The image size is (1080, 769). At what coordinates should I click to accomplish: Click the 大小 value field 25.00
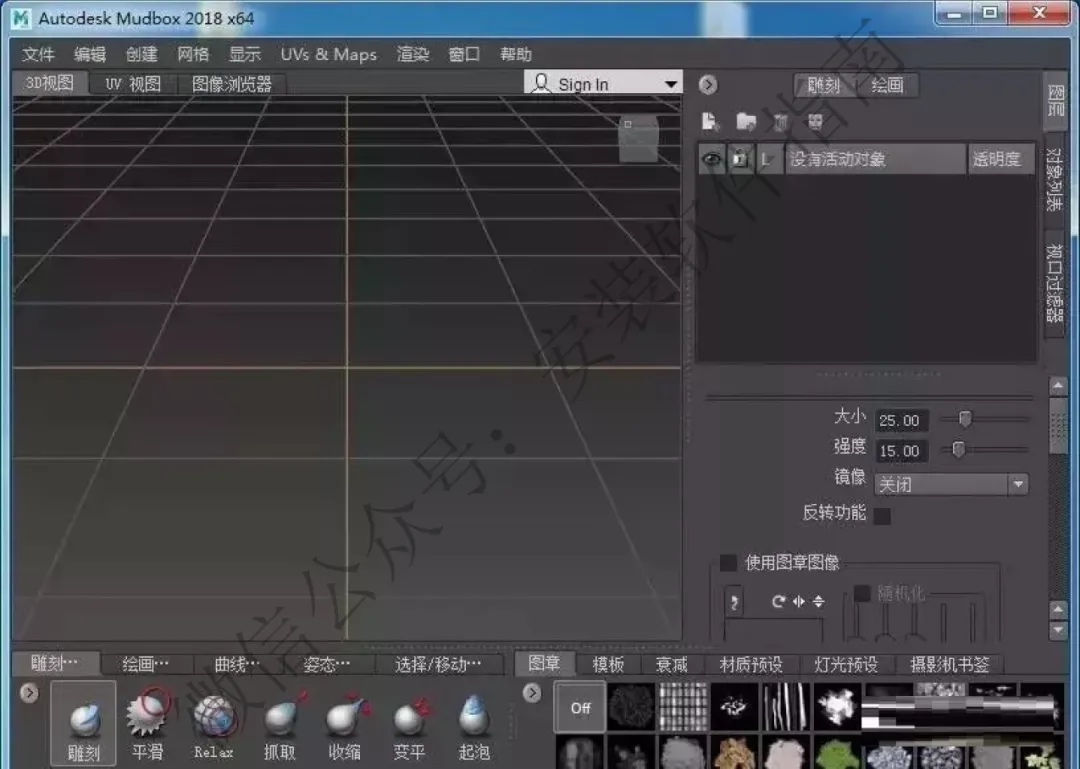coord(901,420)
